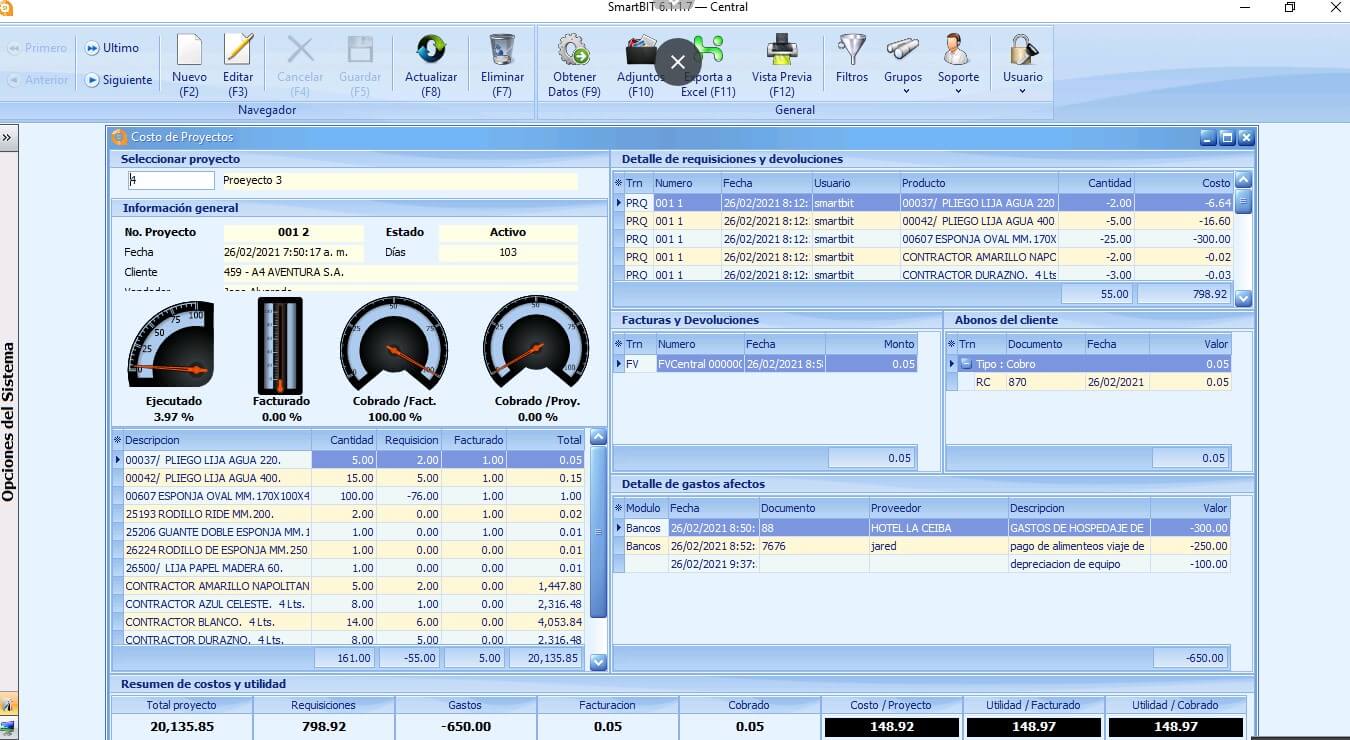Select the RC 870 payment row
Image resolution: width=1350 pixels, height=740 pixels.
tap(1089, 382)
